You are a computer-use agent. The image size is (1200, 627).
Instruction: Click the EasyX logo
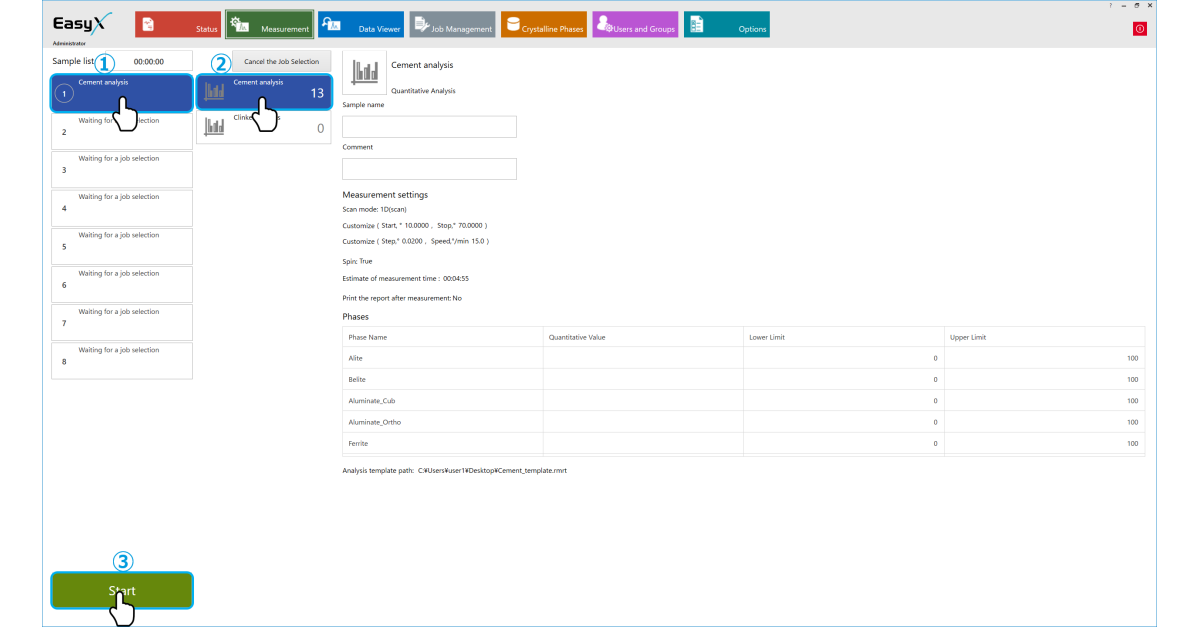pyautogui.click(x=83, y=23)
